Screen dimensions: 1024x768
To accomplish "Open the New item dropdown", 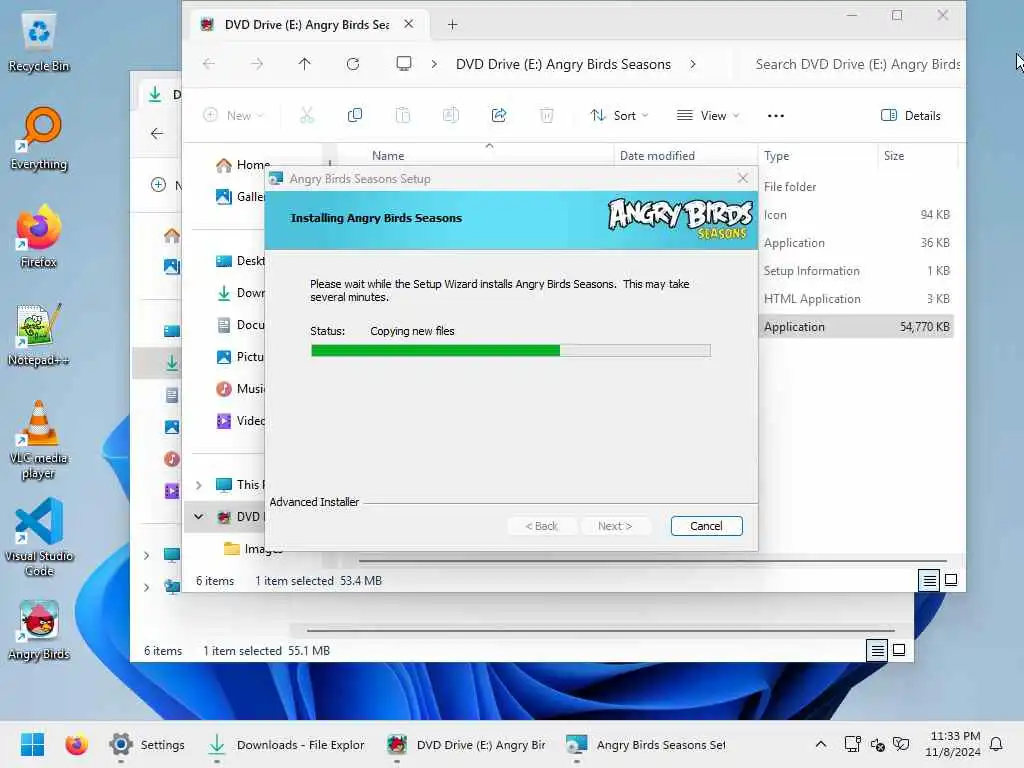I will 234,116.
